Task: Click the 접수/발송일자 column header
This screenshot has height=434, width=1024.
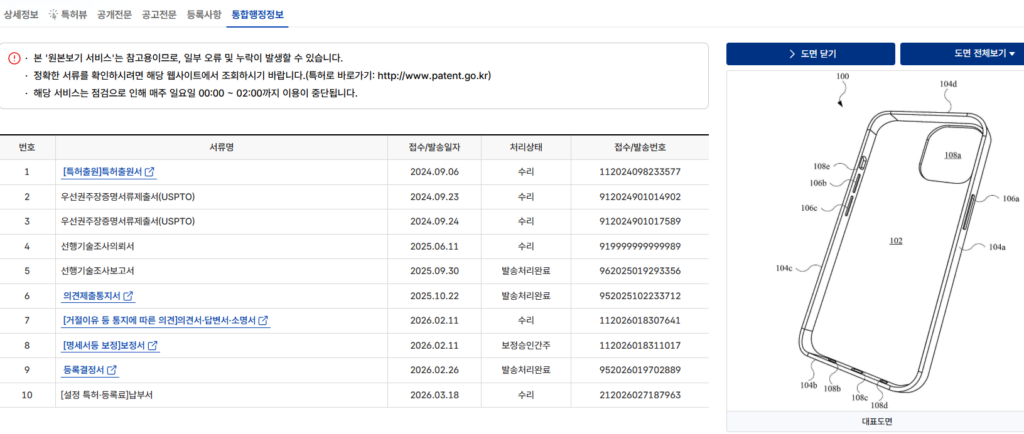Action: click(x=434, y=147)
